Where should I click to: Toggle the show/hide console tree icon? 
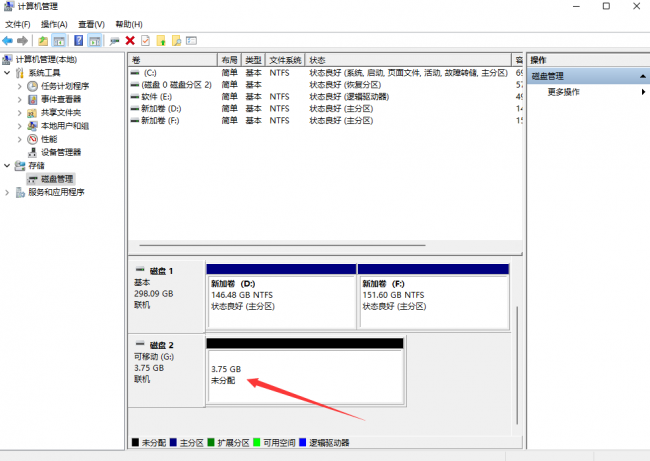(x=59, y=41)
